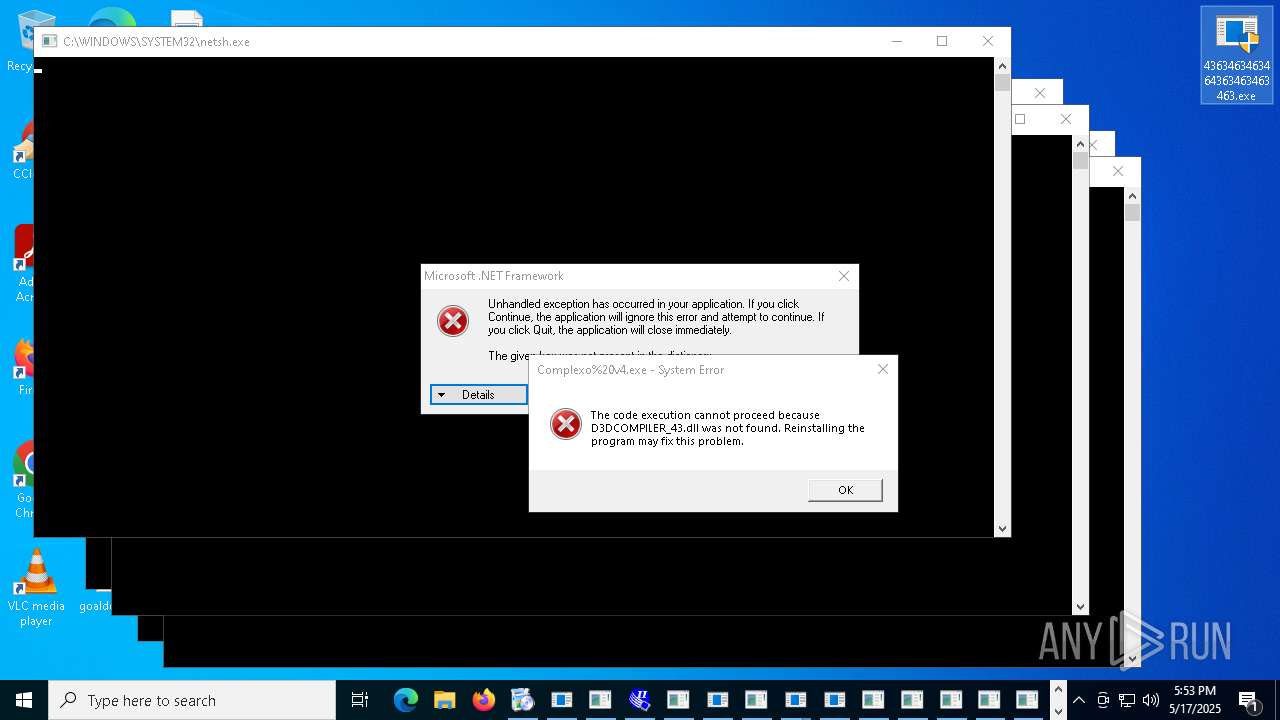The height and width of the screenshot is (720, 1280).
Task: Click the D3DCOMPILER_43.dll error message text
Action: click(x=728, y=428)
